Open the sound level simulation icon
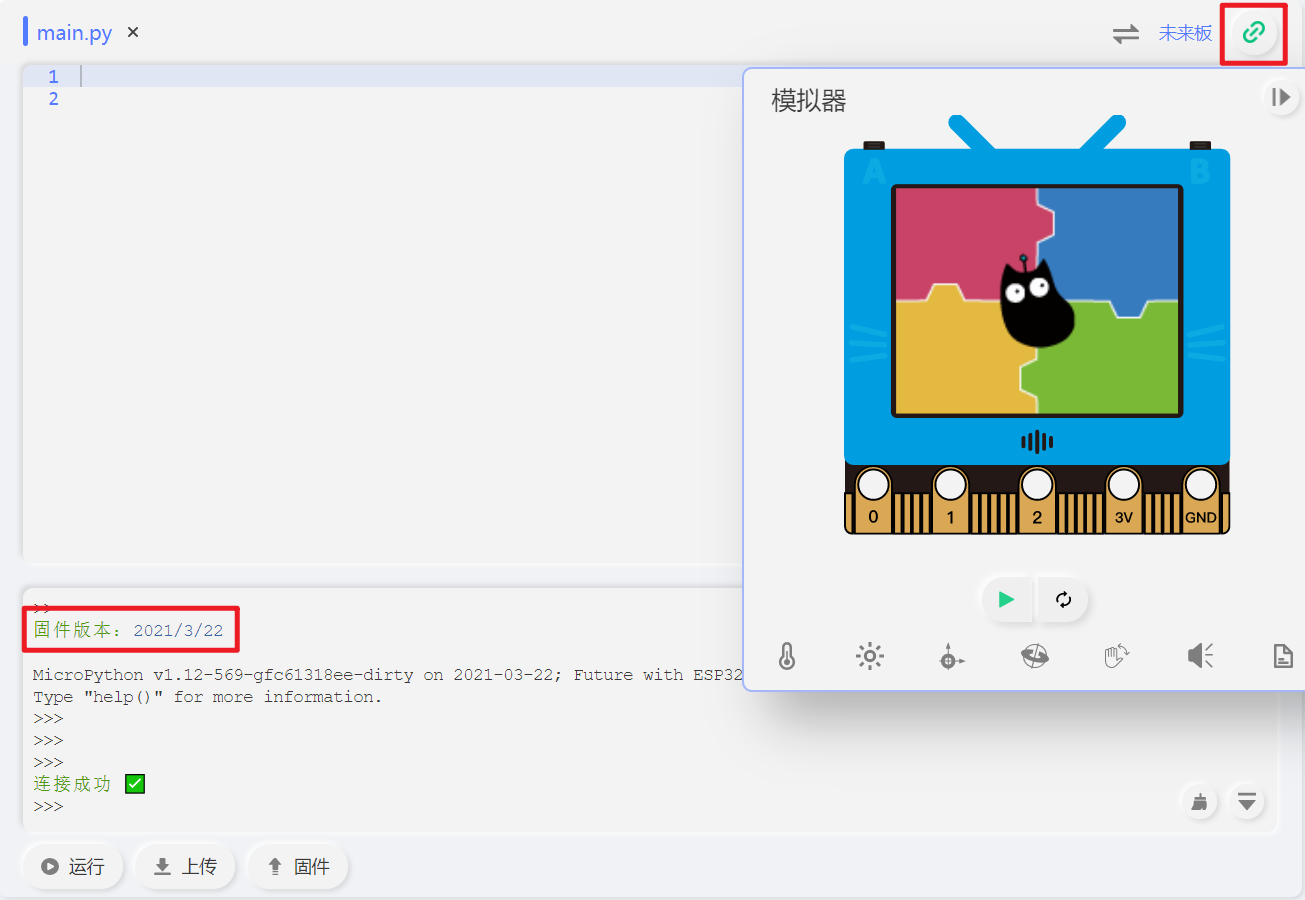Viewport: 1305px width, 900px height. click(x=1200, y=656)
